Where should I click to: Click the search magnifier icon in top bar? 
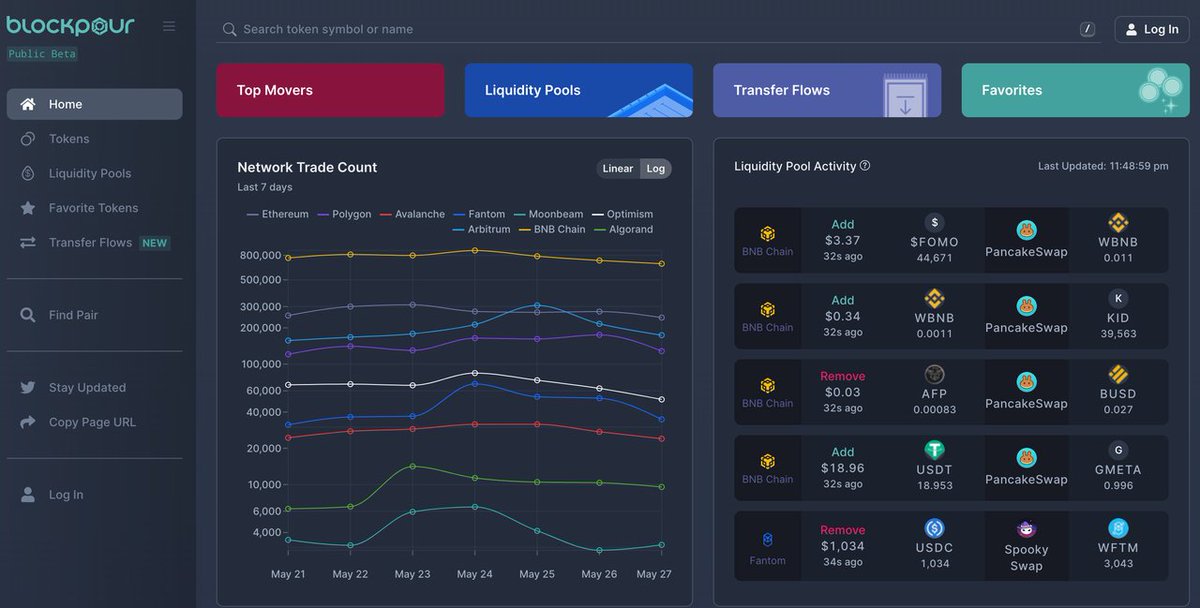click(x=230, y=30)
